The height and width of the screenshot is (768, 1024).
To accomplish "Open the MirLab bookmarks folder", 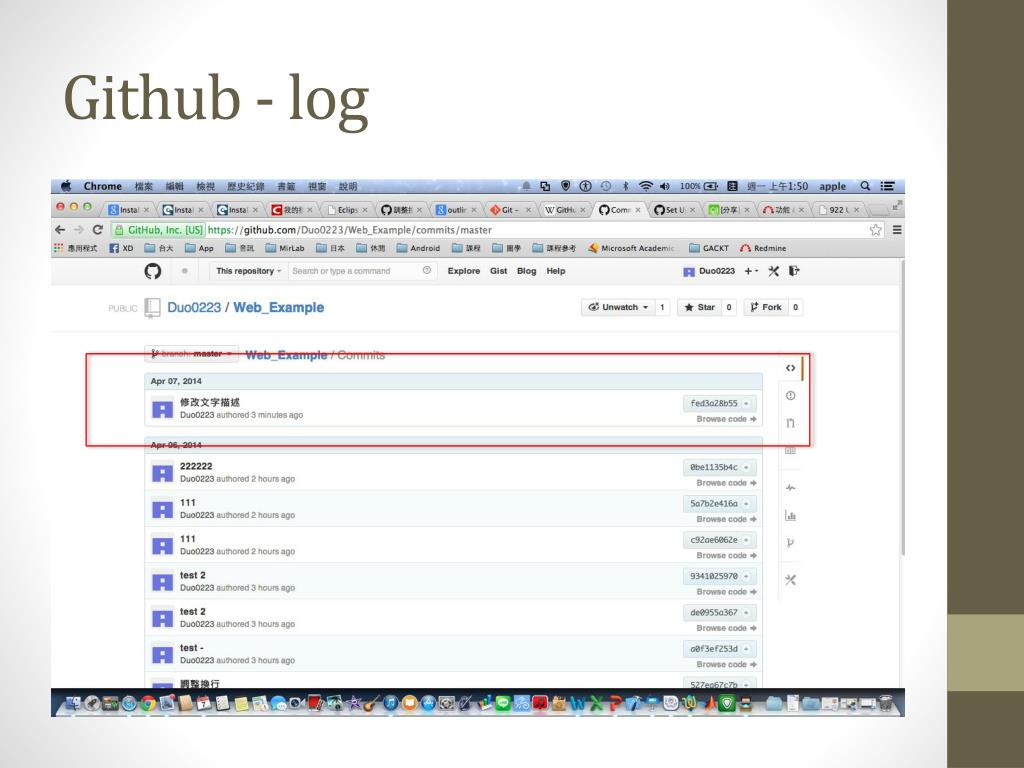I will (x=285, y=248).
